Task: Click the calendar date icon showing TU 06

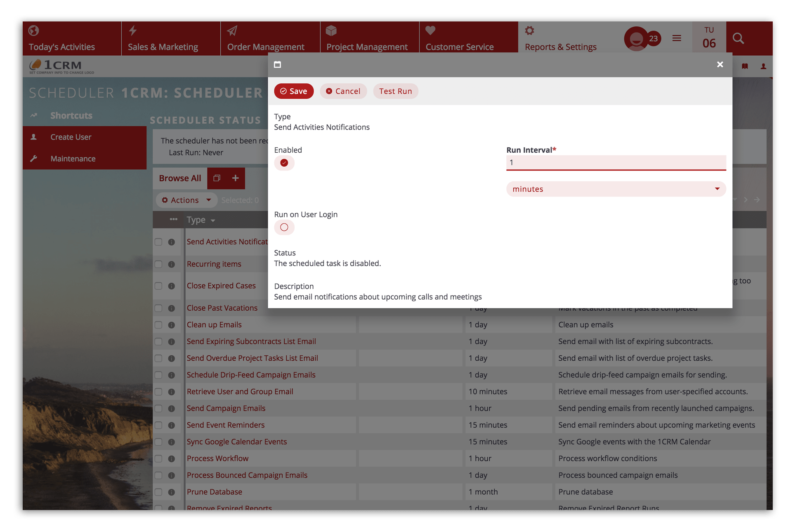Action: point(708,38)
